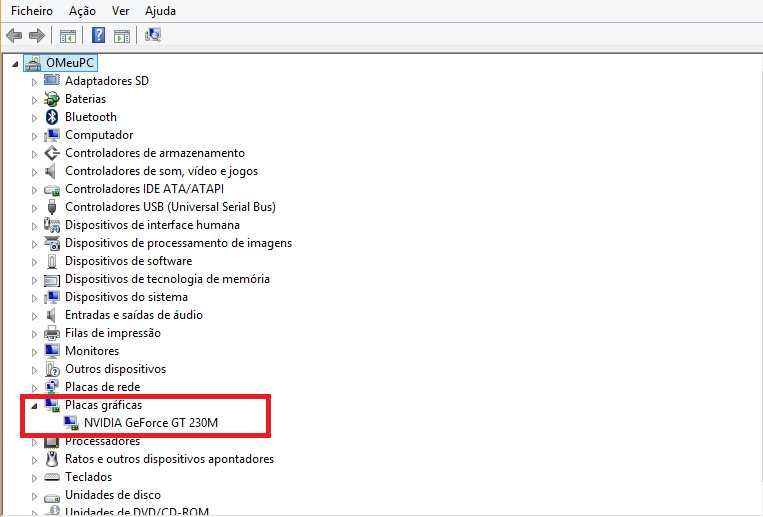The width and height of the screenshot is (763, 517).
Task: Click the NVIDIA GeForce GT 230M icon
Action: (71, 423)
